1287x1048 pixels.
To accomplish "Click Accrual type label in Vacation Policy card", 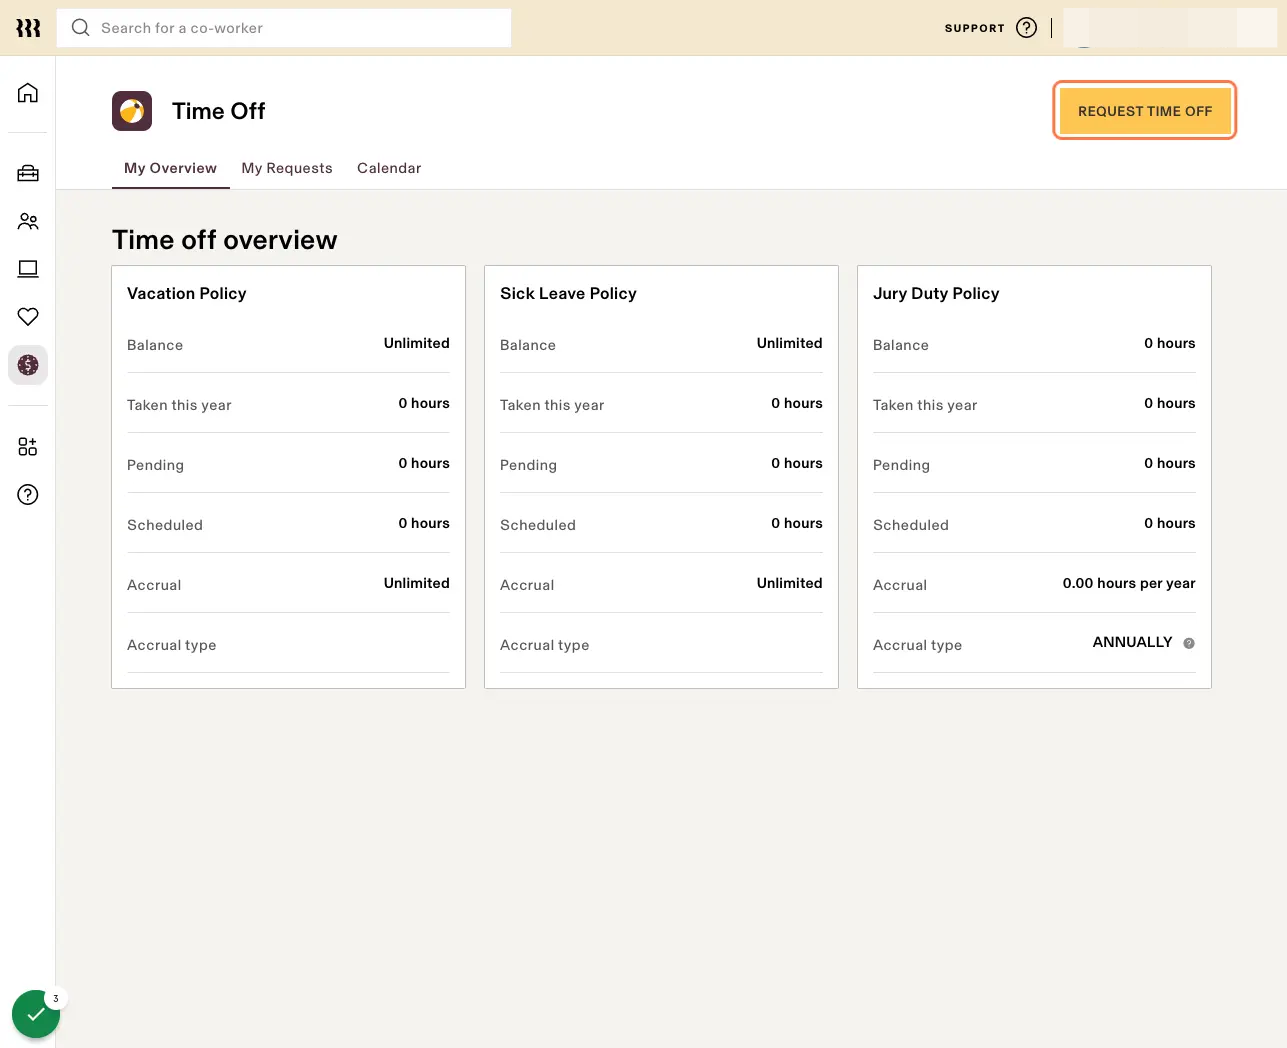I will point(172,645).
